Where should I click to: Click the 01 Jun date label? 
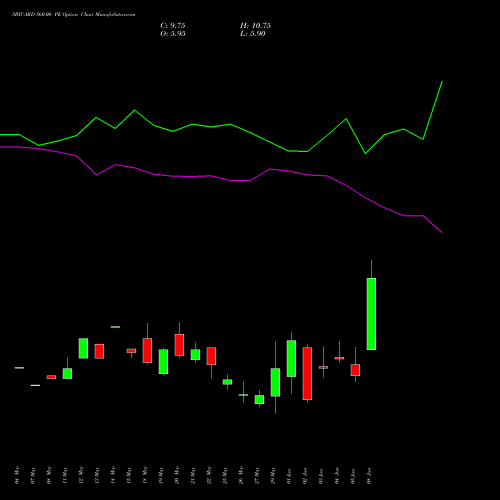click(289, 475)
